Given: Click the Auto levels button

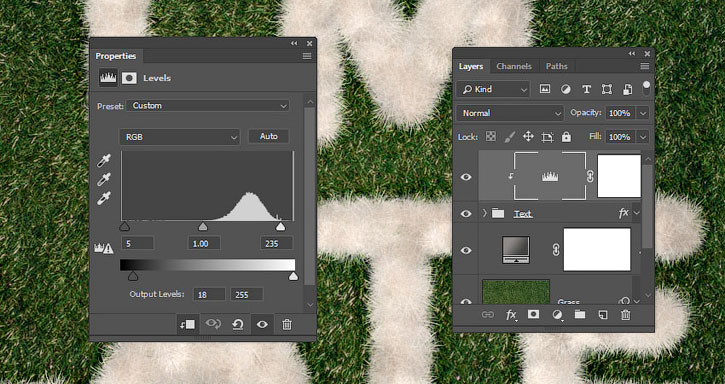Looking at the screenshot, I should 269,136.
